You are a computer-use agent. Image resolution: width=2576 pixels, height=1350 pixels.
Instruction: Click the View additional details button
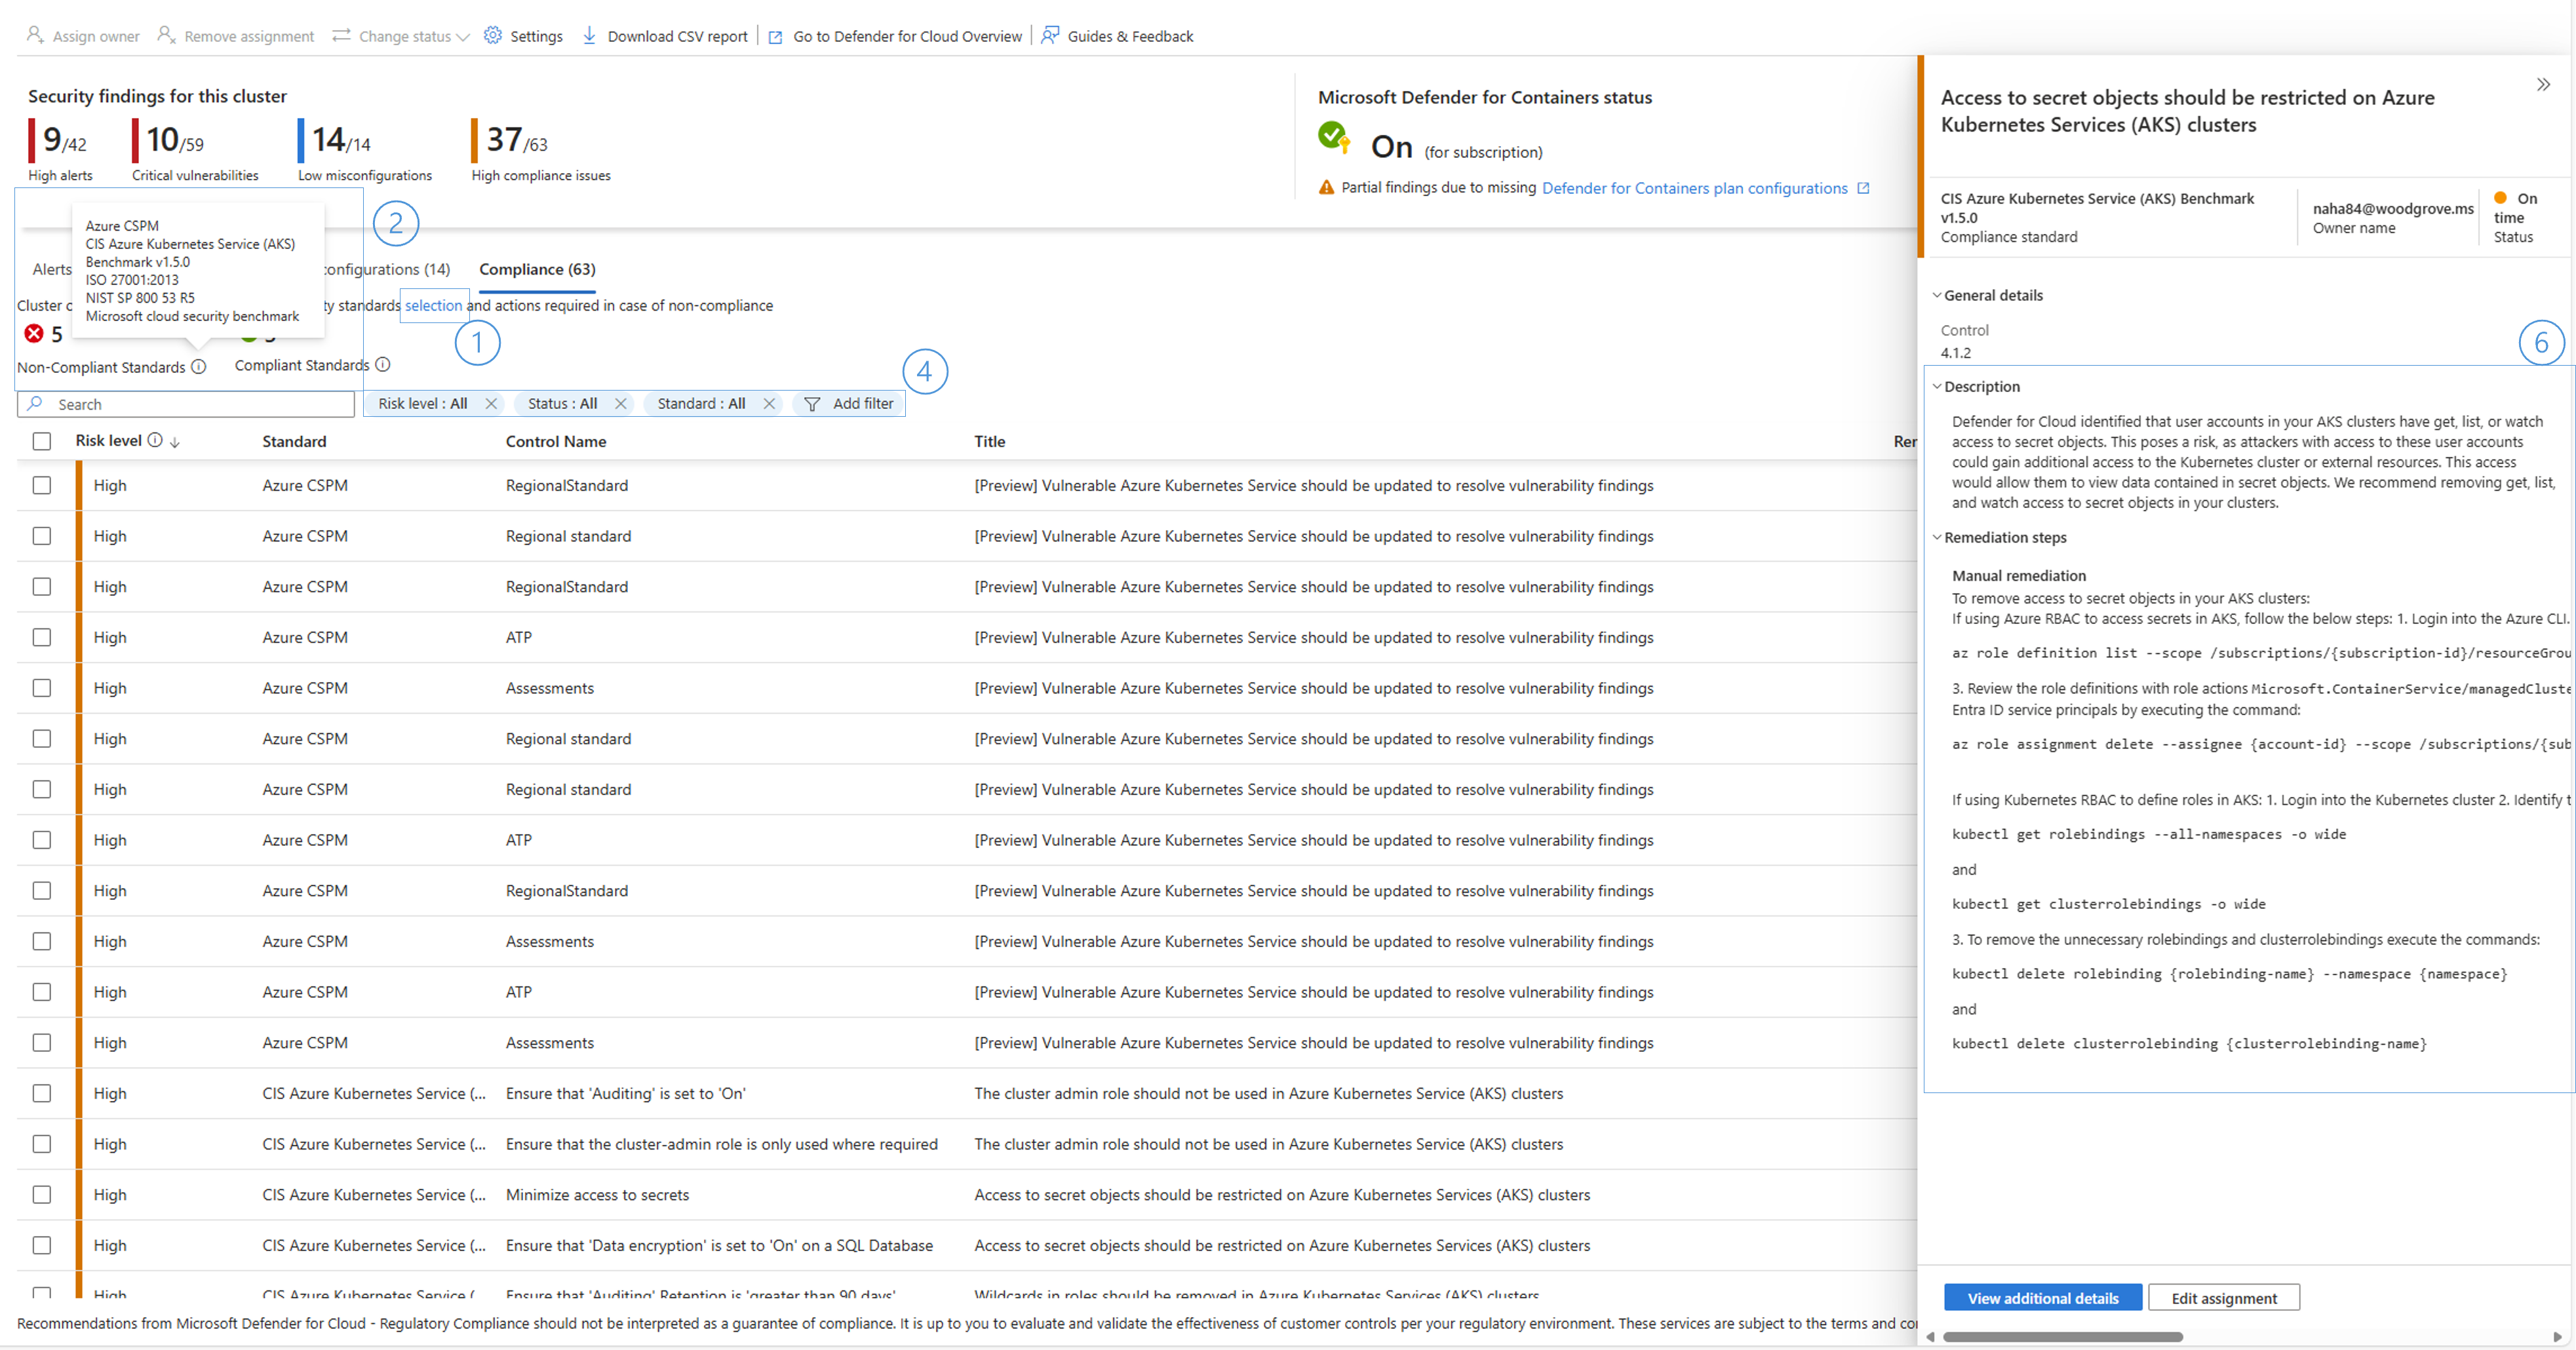tap(2042, 1298)
